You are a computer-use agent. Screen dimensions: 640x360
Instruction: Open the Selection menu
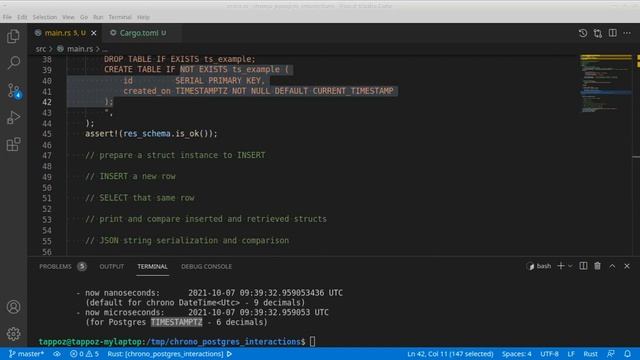45,17
